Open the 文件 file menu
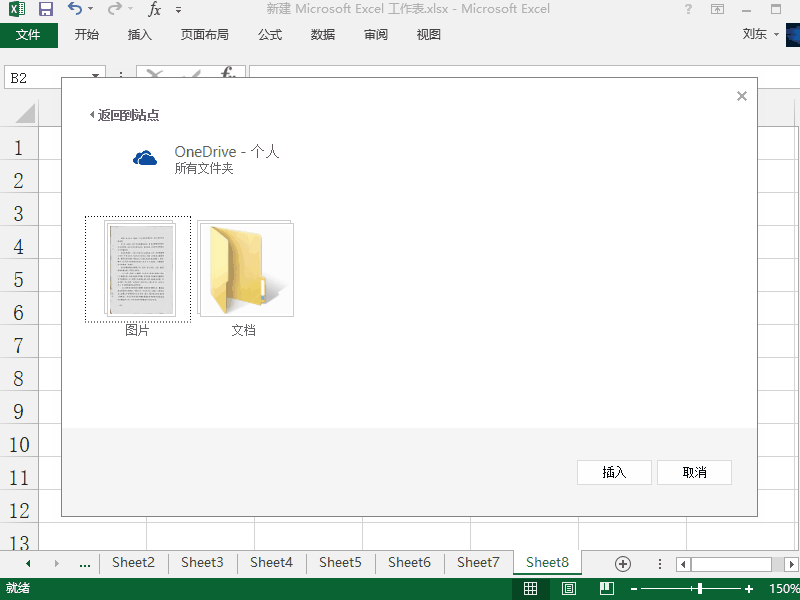 tap(29, 35)
